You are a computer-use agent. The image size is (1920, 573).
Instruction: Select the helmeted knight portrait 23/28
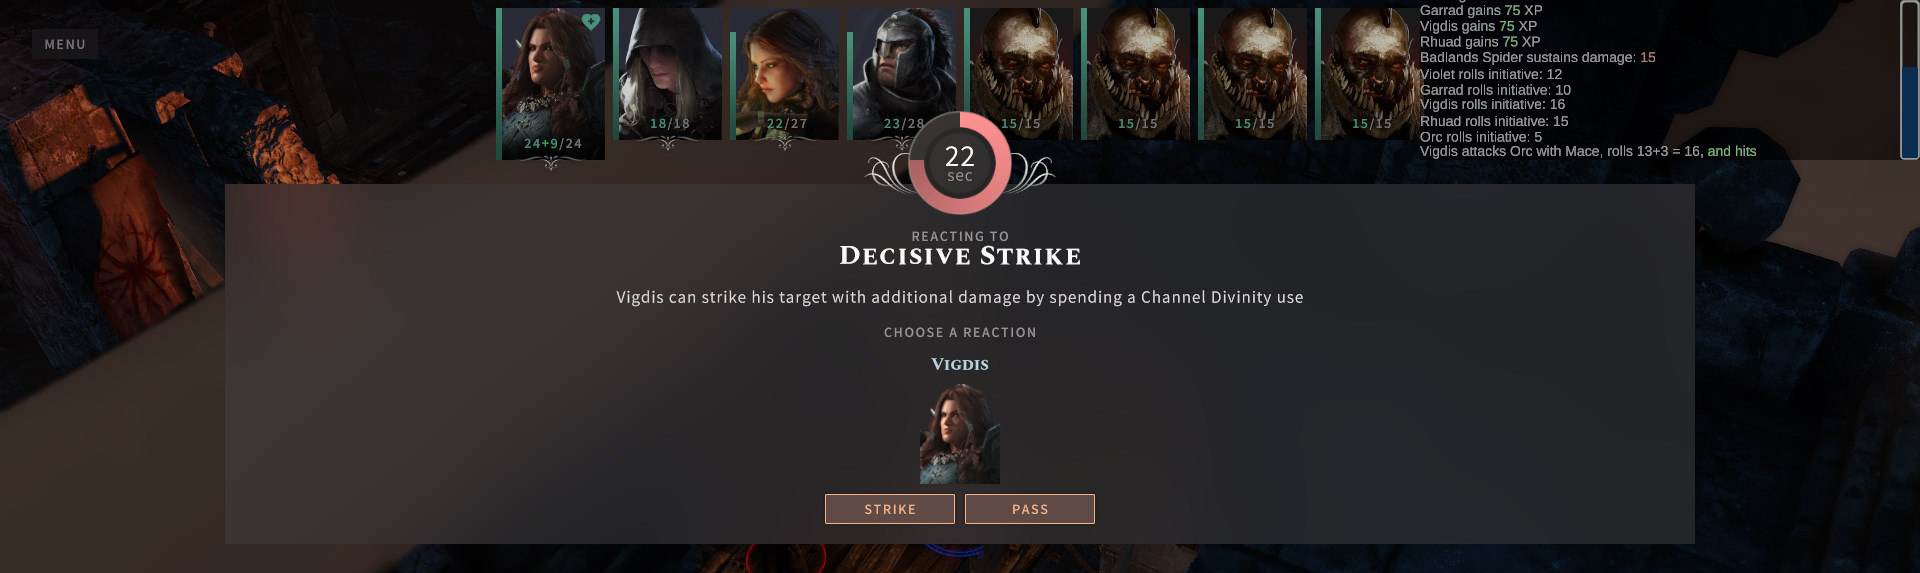902,74
